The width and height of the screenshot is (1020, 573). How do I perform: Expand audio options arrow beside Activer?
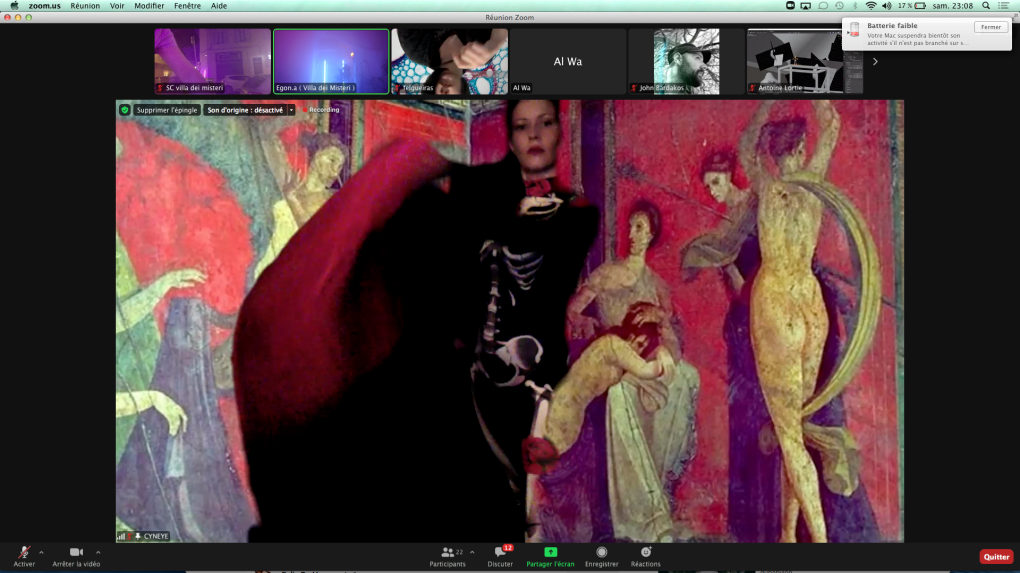coord(41,551)
